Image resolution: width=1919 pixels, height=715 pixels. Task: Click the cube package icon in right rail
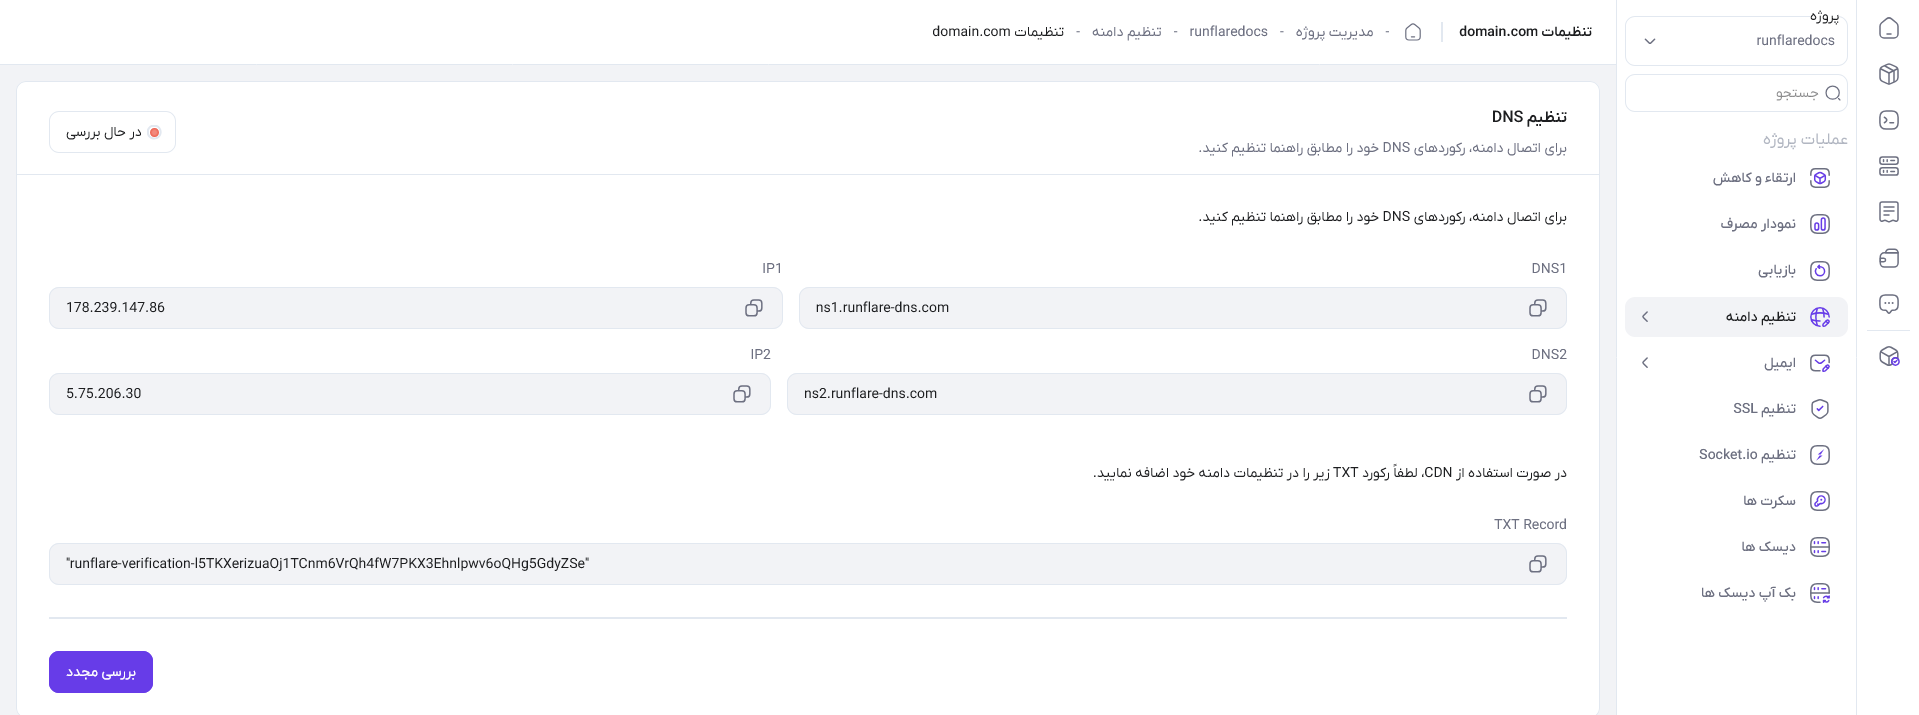coord(1889,74)
